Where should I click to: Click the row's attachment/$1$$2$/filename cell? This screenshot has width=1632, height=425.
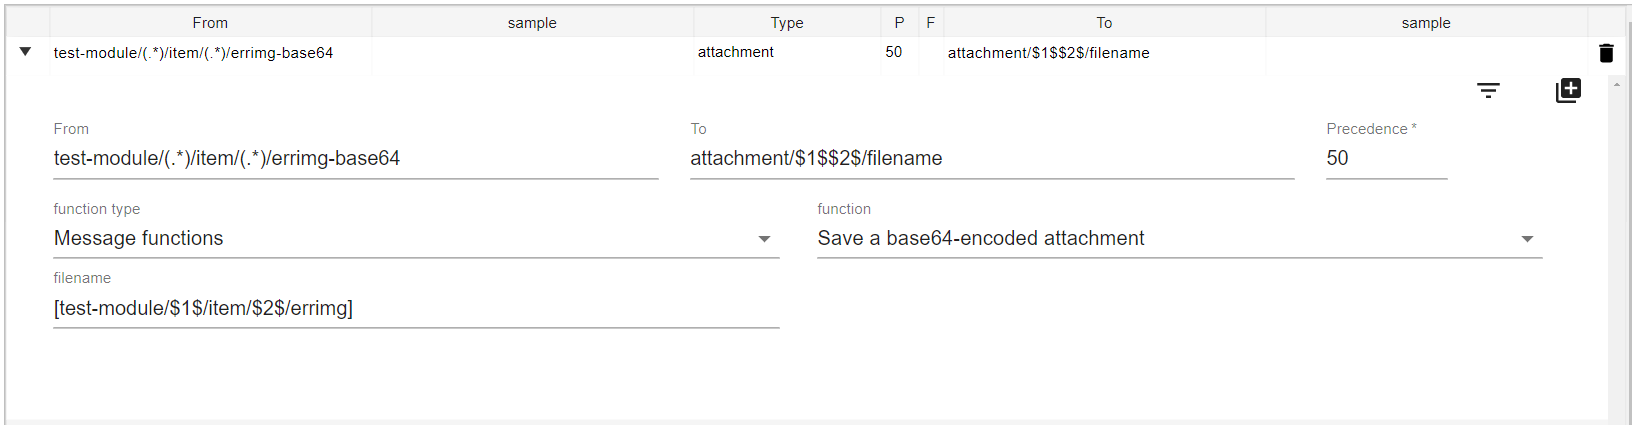[x=1048, y=53]
